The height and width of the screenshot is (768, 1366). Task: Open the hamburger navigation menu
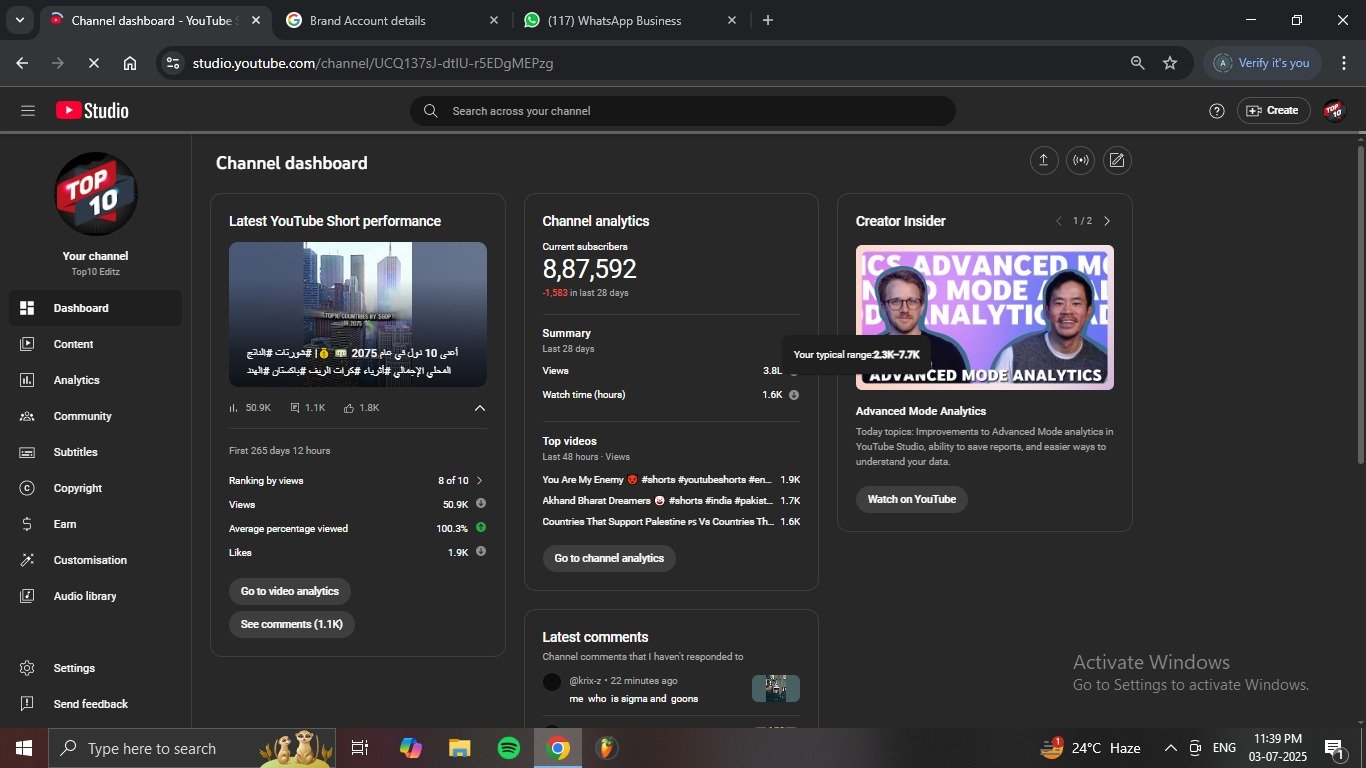point(28,111)
